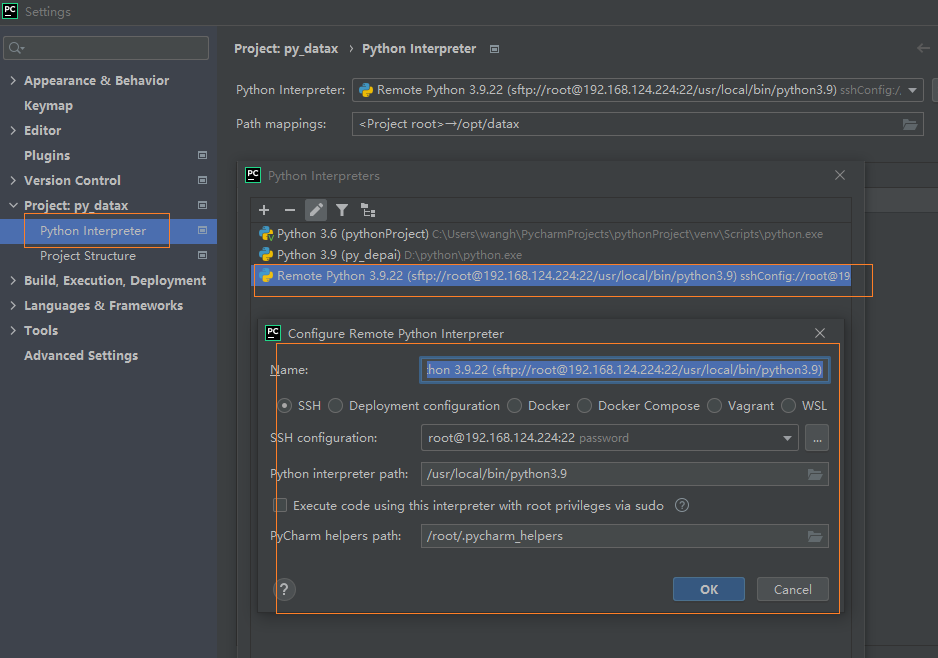
Task: Open SSH configurations ellipsis button
Action: click(x=817, y=438)
